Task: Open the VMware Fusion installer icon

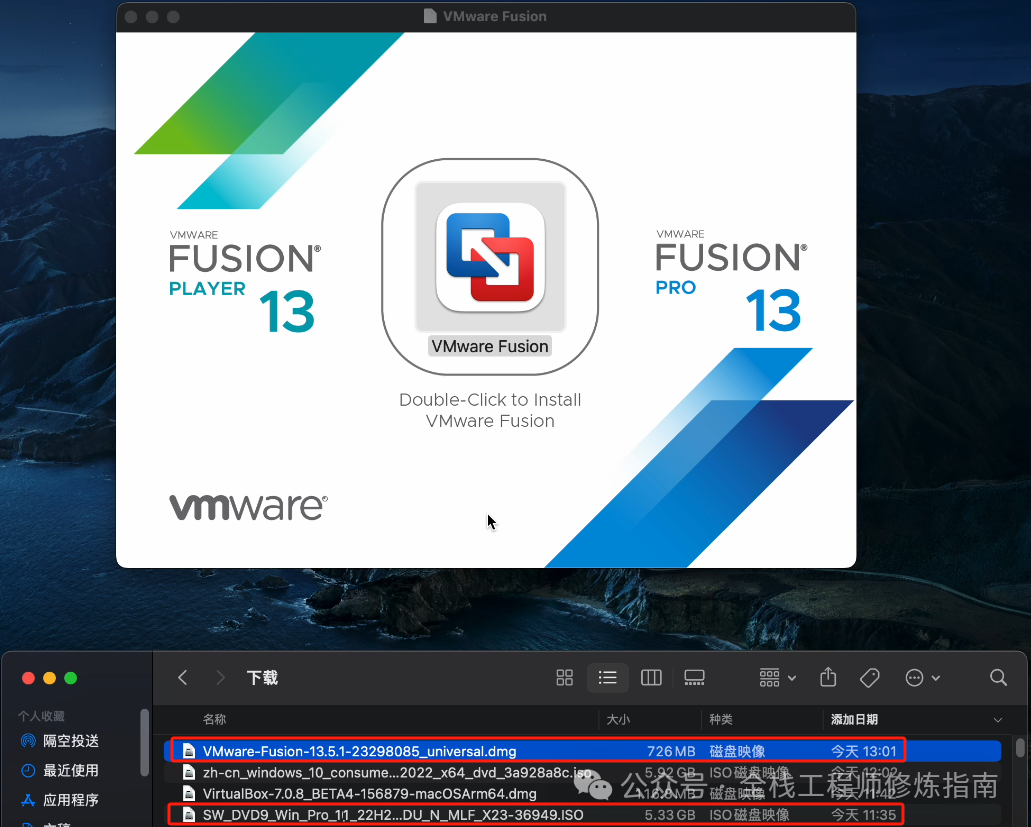Action: [490, 256]
